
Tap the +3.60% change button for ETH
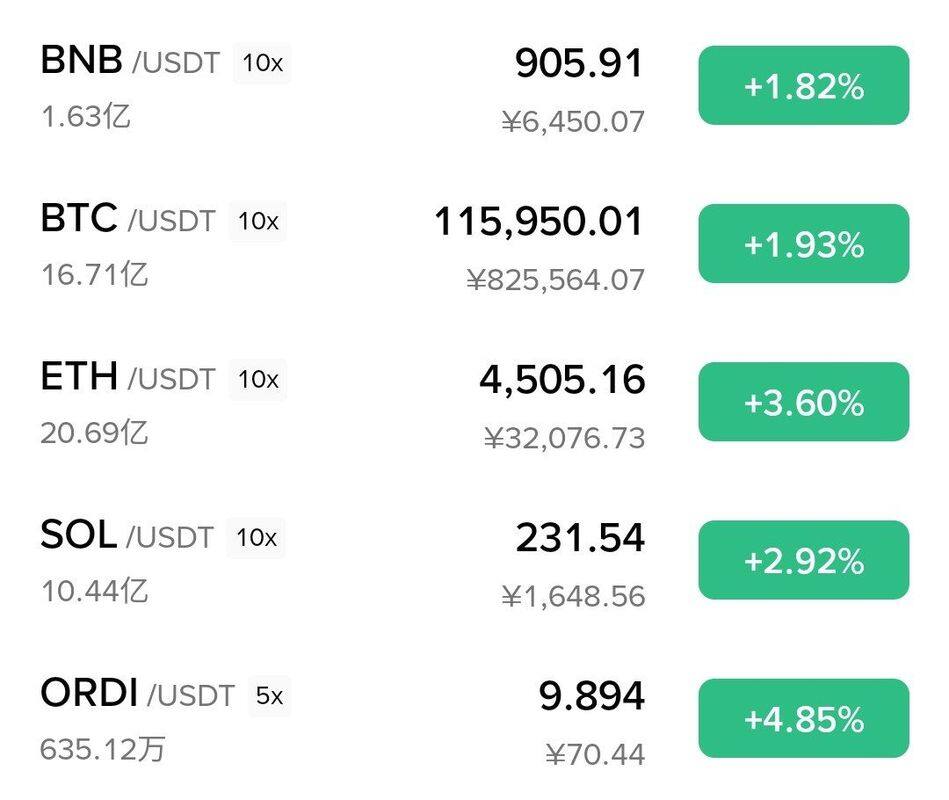pyautogui.click(x=804, y=402)
